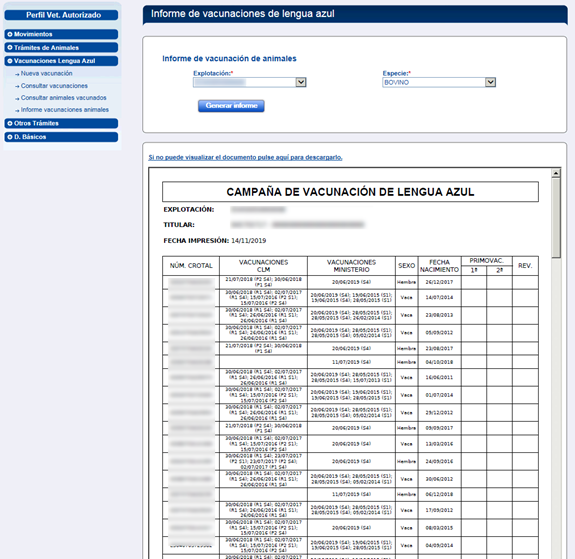
Task: Expand the Otros Trámites section
Action: tap(61, 123)
